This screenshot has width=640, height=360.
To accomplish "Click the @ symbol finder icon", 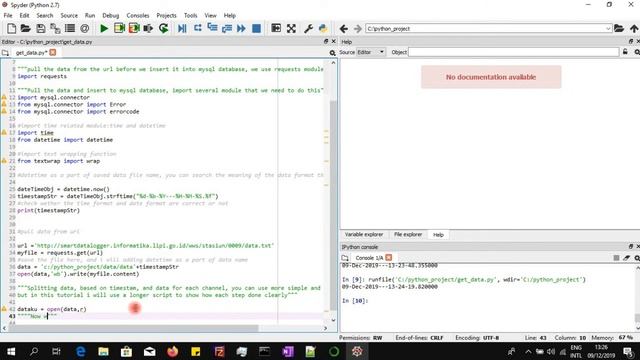I will 84,28.
